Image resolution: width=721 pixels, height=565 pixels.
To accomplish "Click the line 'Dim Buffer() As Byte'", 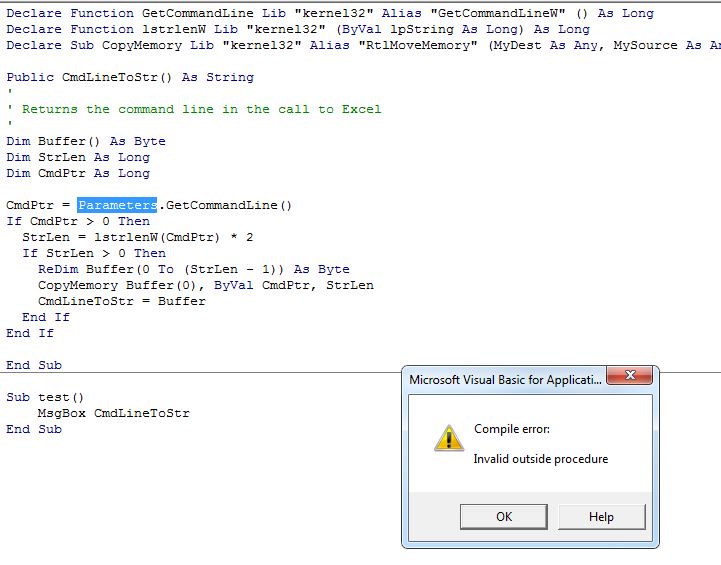I will (x=86, y=141).
